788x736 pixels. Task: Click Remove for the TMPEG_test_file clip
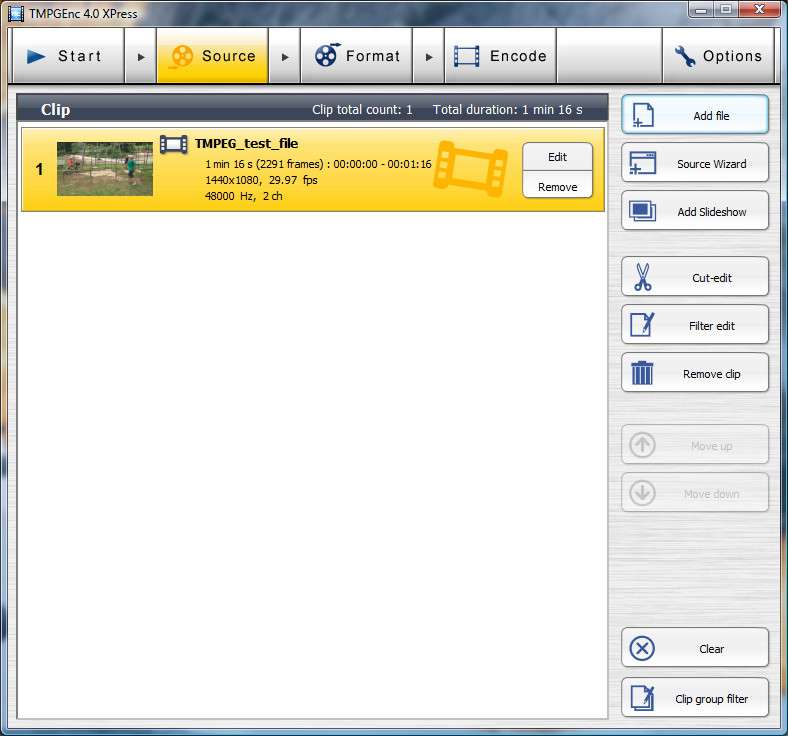pos(557,185)
